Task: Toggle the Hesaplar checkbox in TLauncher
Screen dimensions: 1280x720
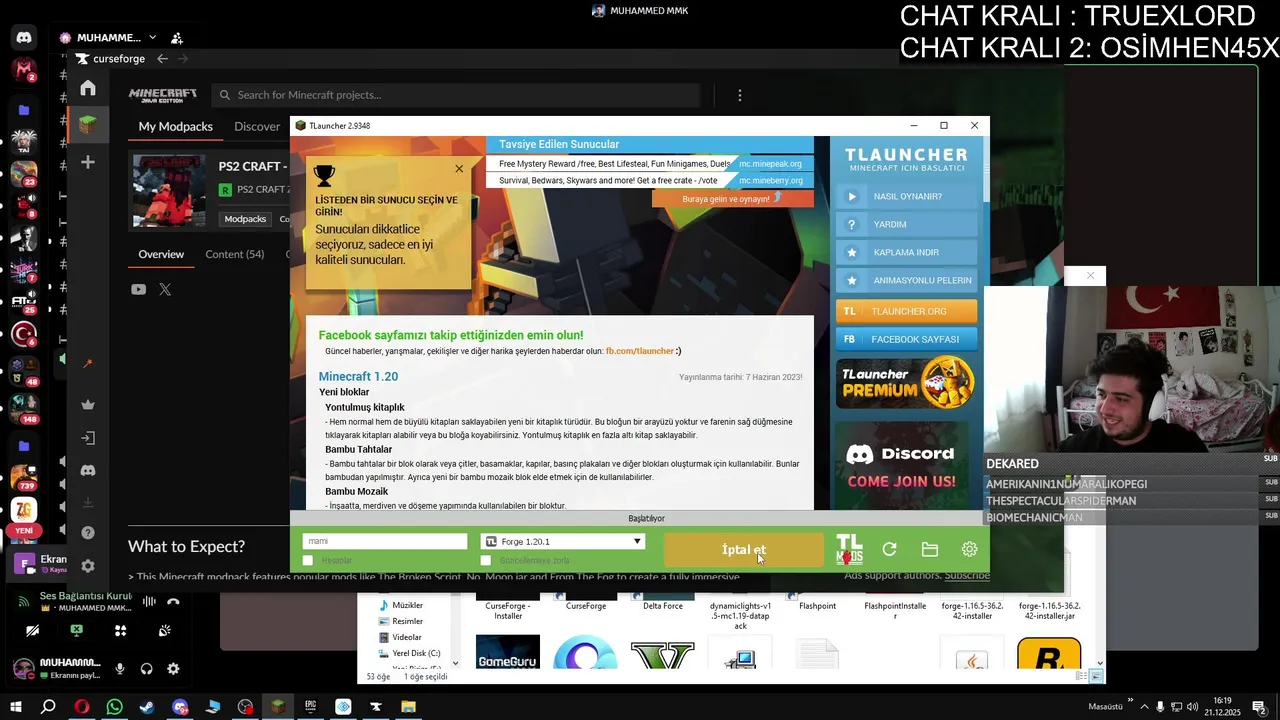Action: 308,560
